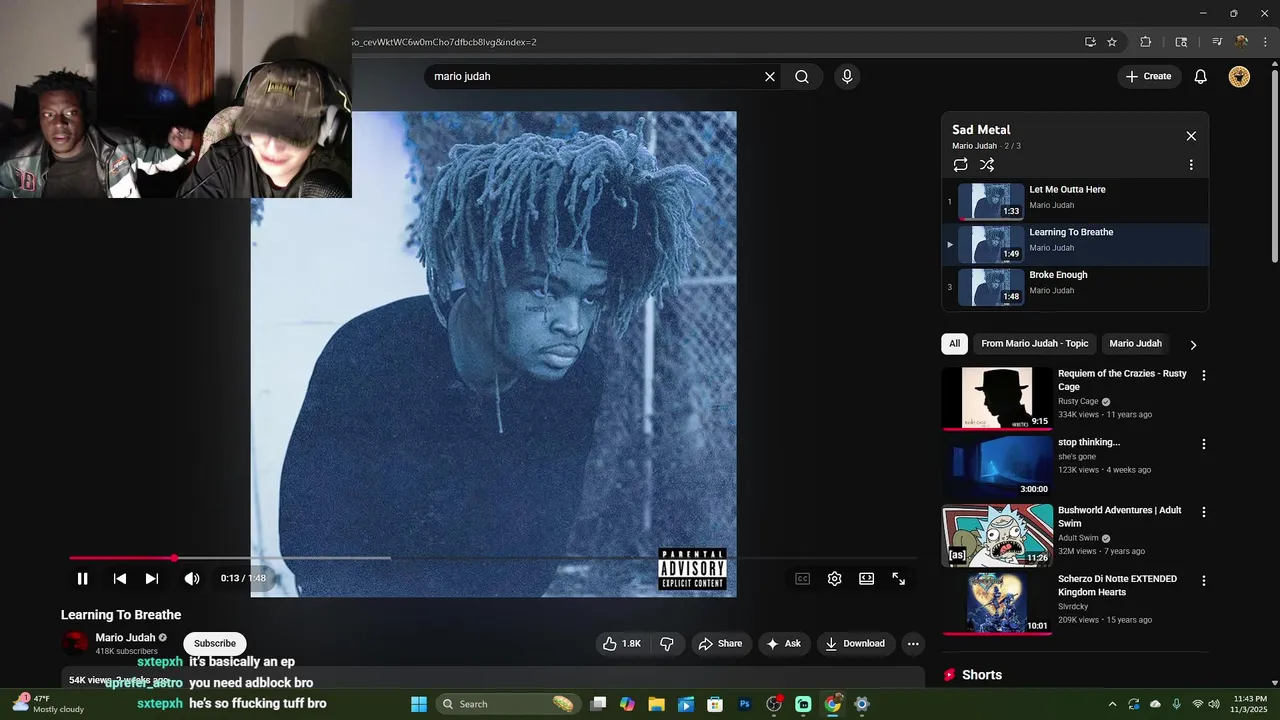The width and height of the screenshot is (1280, 720).
Task: Enter fullscreen mode
Action: (x=898, y=578)
